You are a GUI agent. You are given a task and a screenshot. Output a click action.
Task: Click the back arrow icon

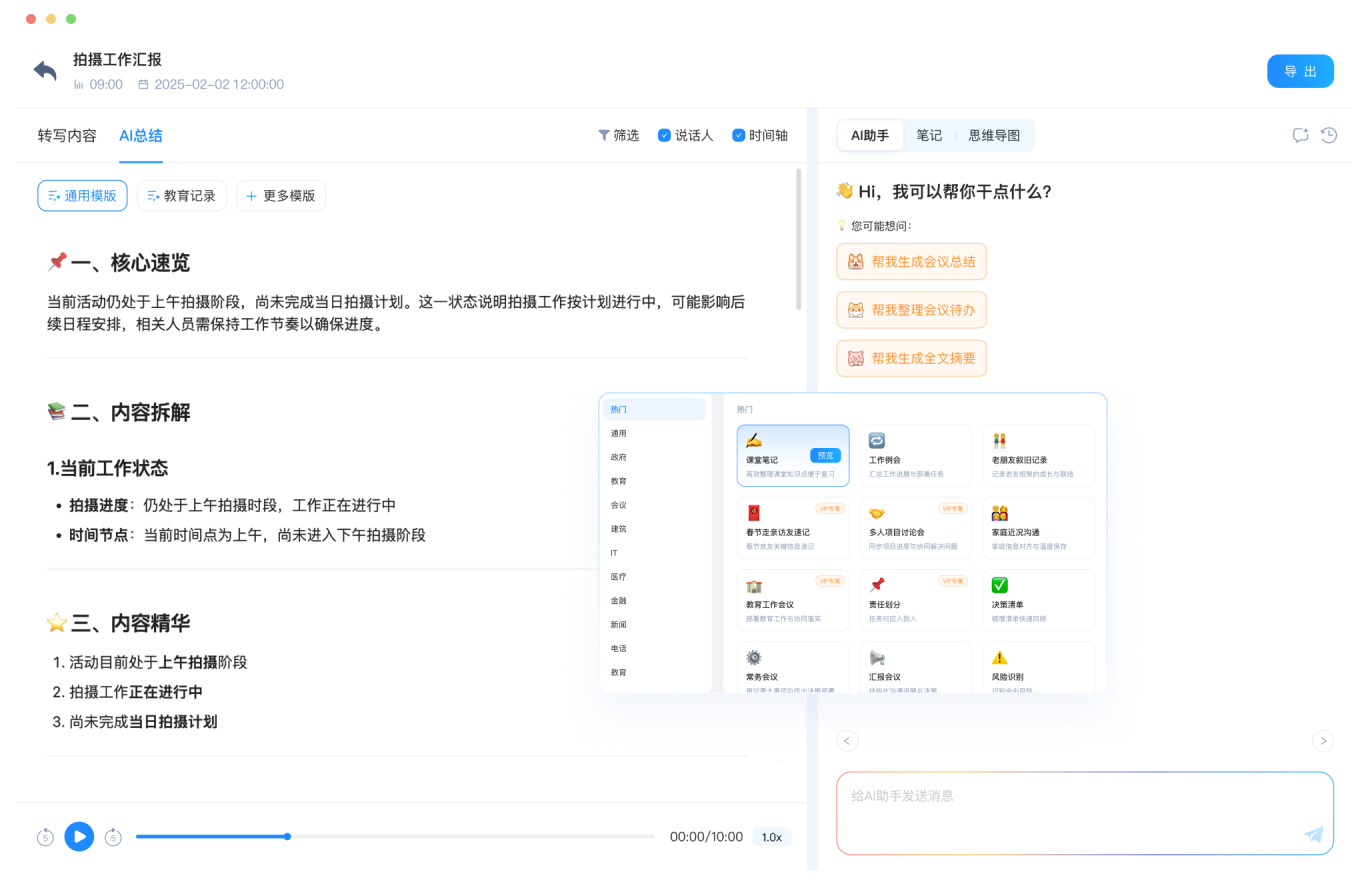(x=45, y=71)
